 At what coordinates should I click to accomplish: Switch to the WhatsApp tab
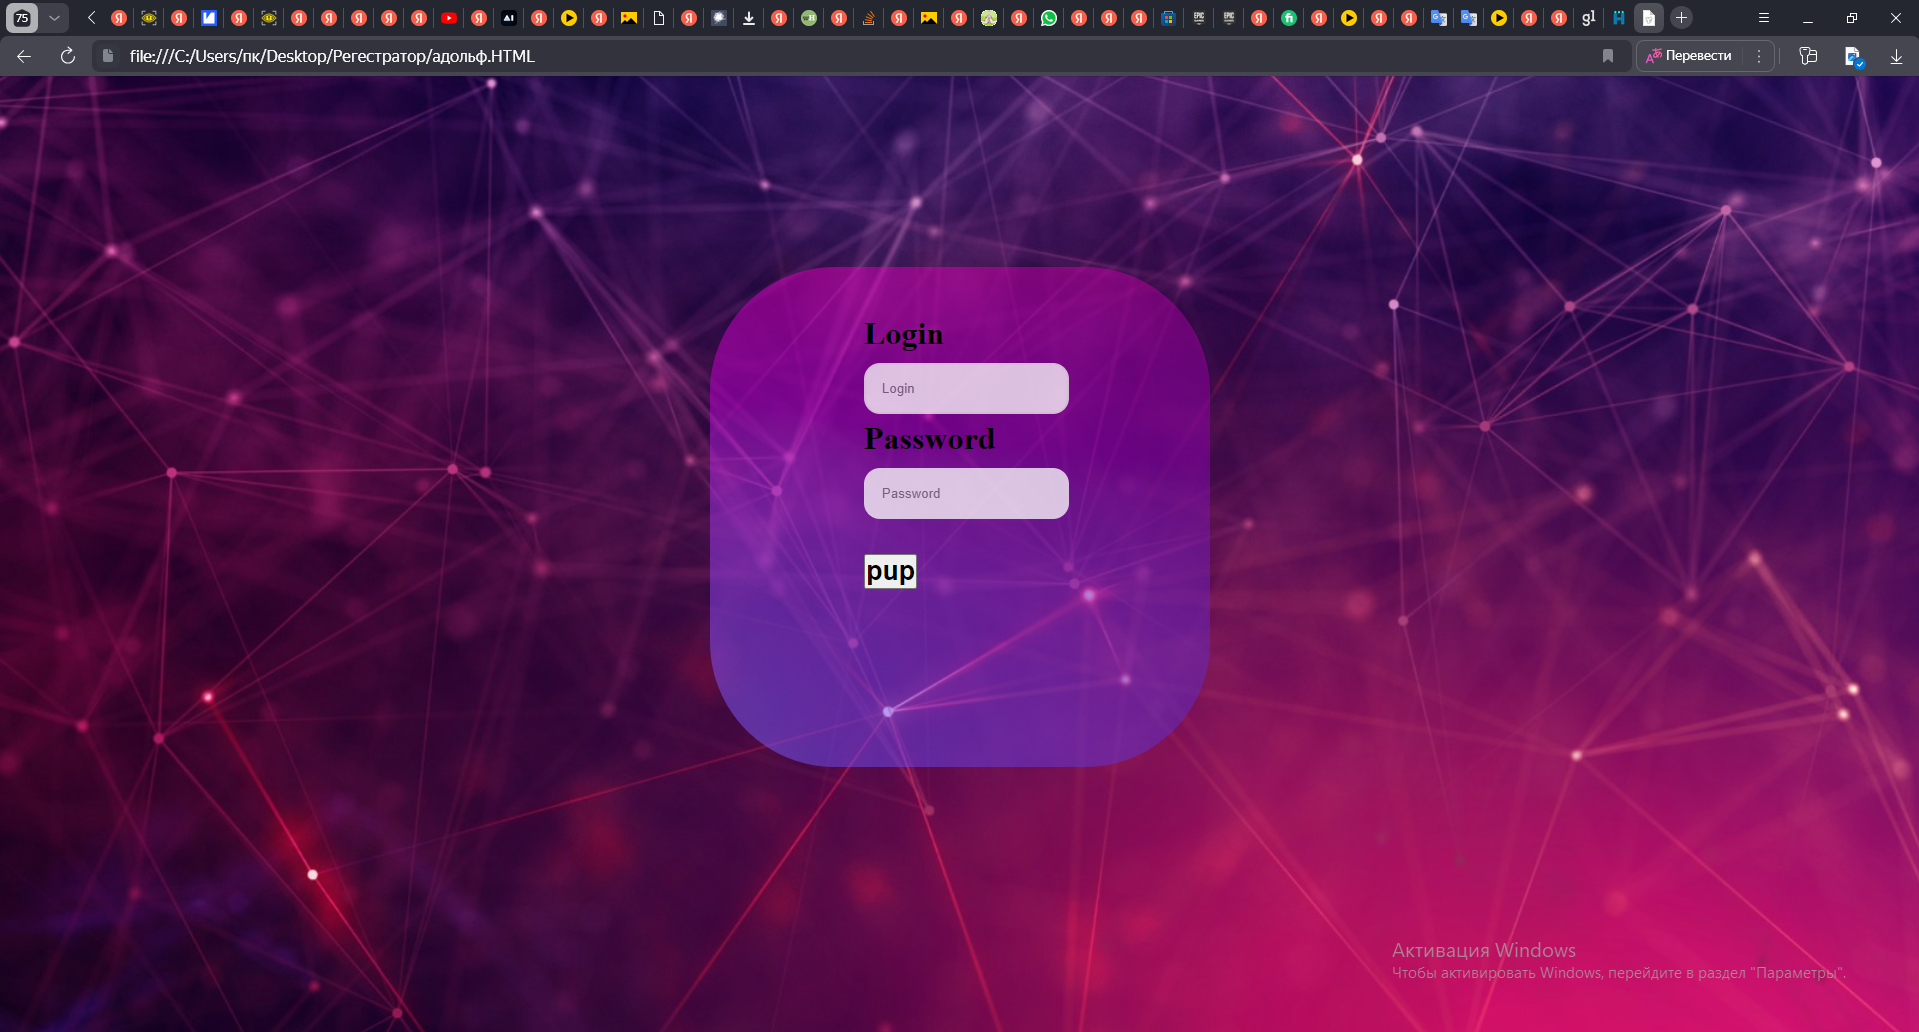click(x=1049, y=18)
